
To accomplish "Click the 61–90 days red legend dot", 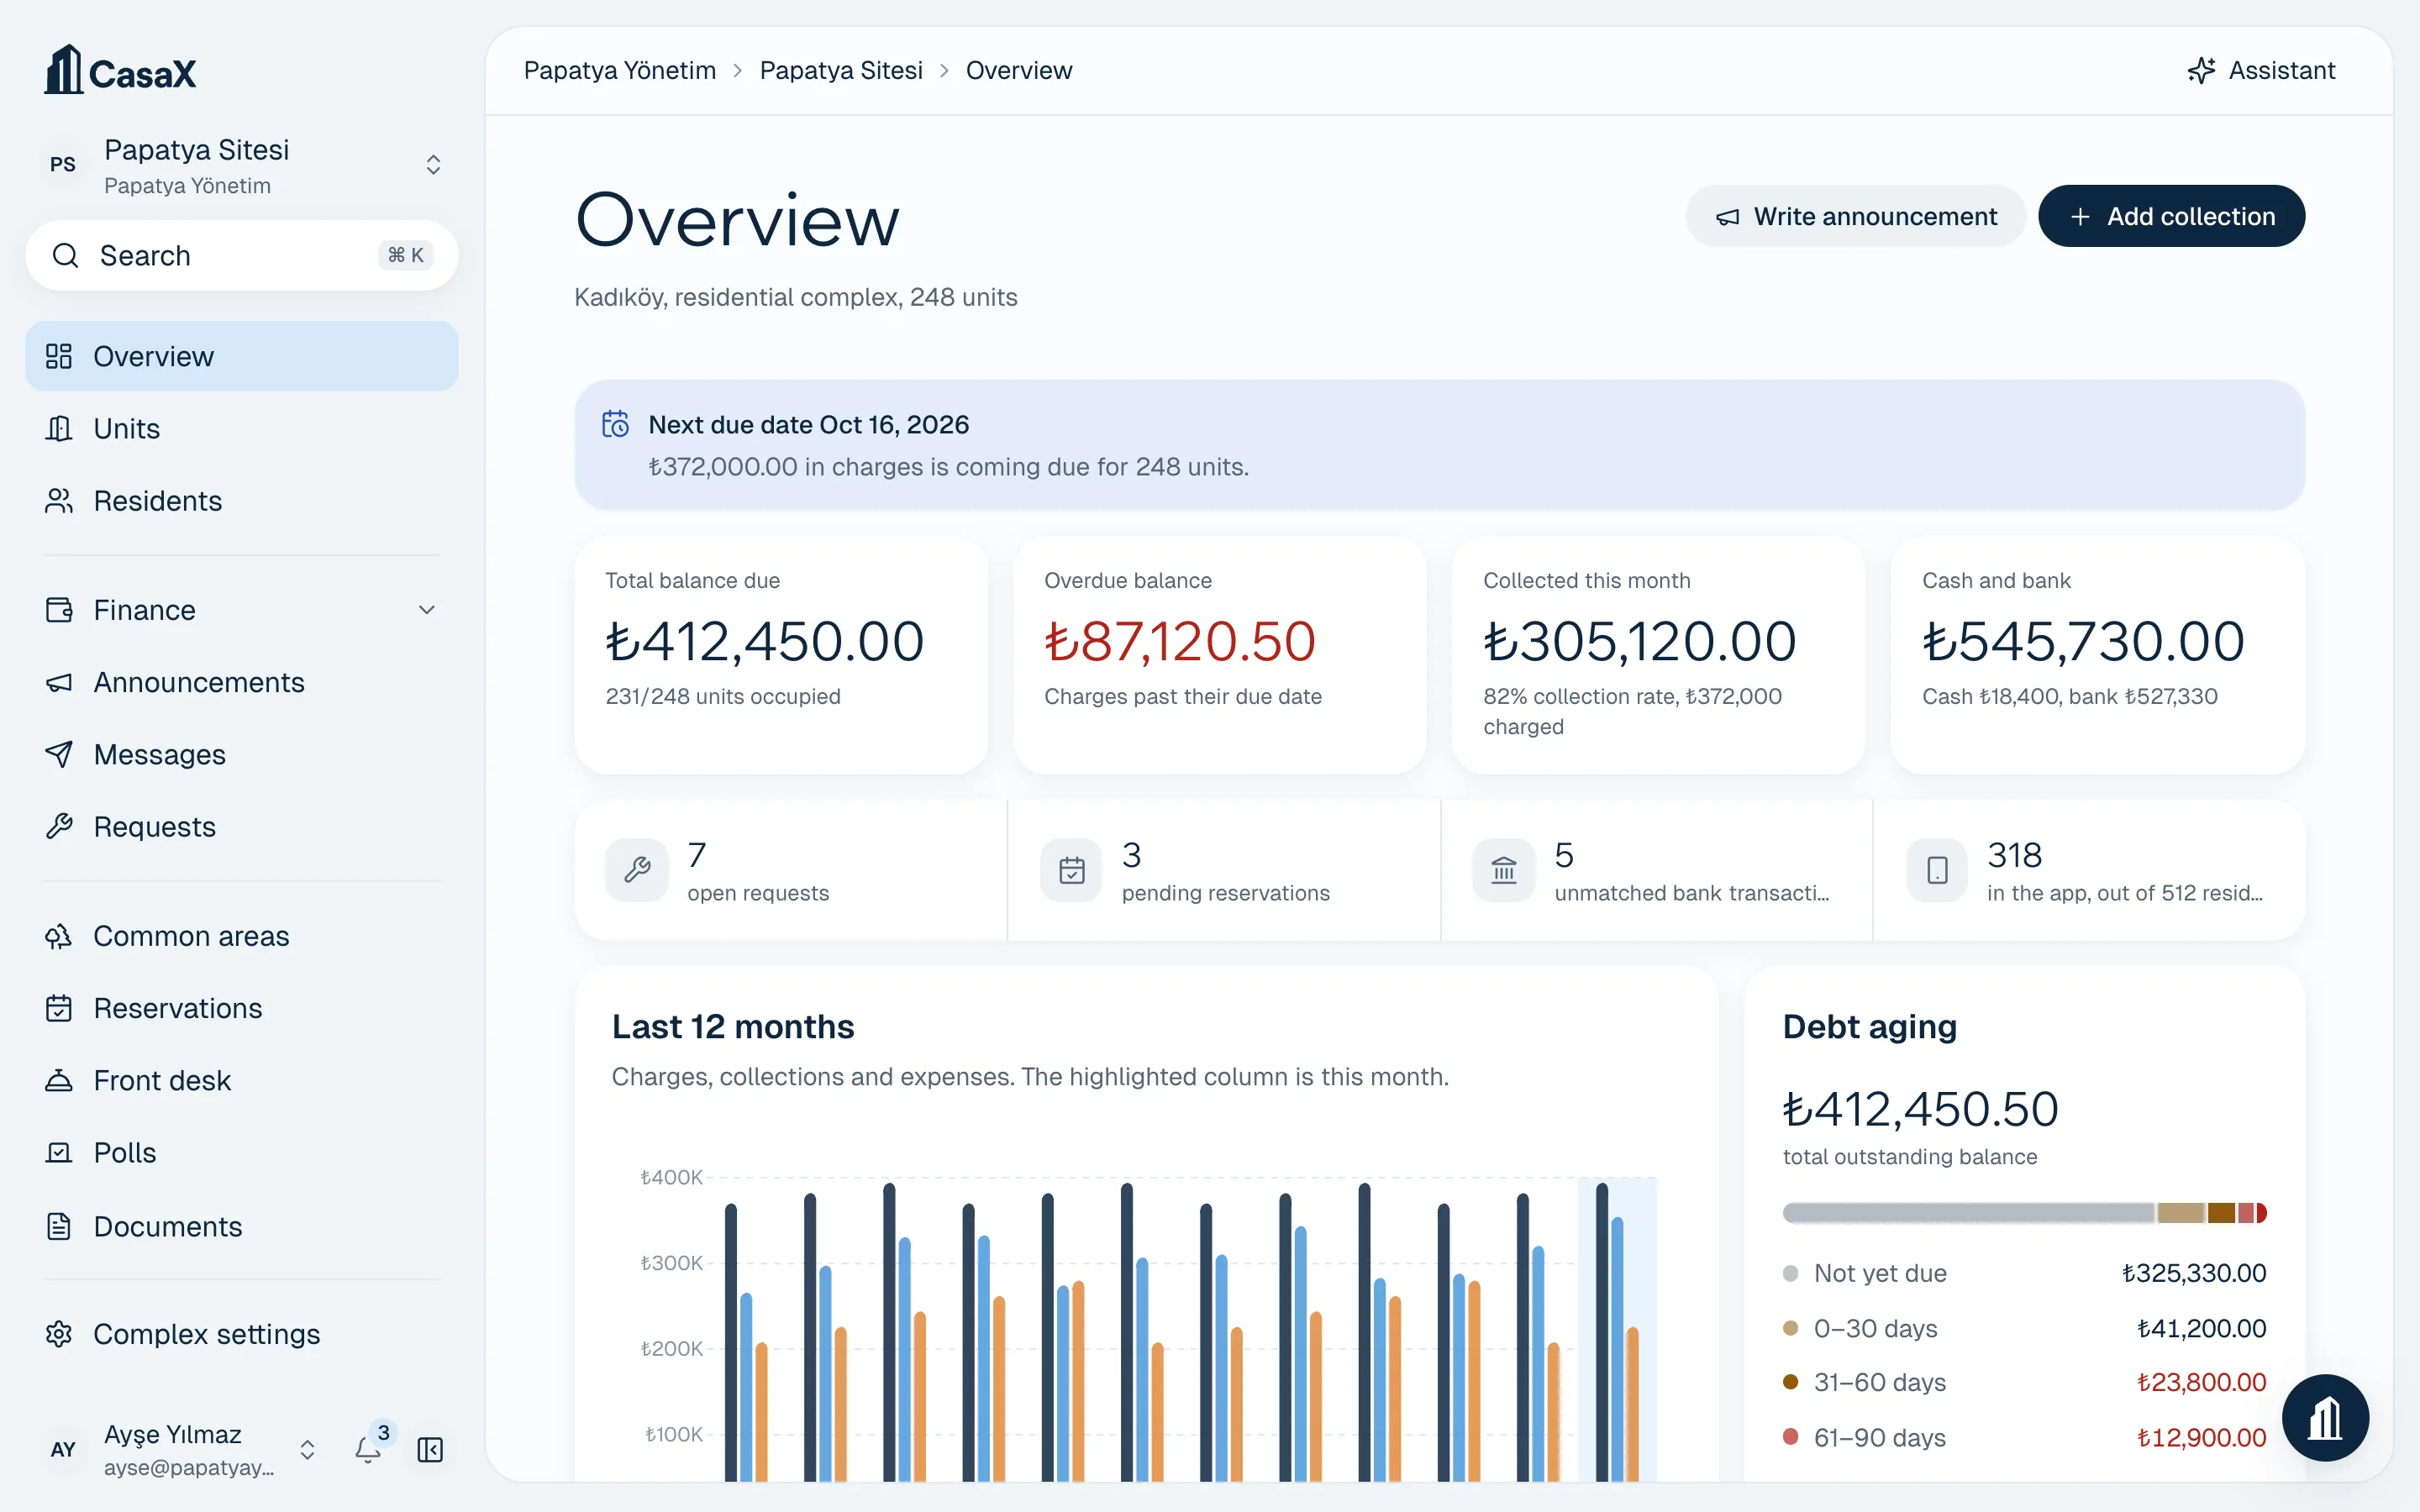I will coord(1791,1437).
